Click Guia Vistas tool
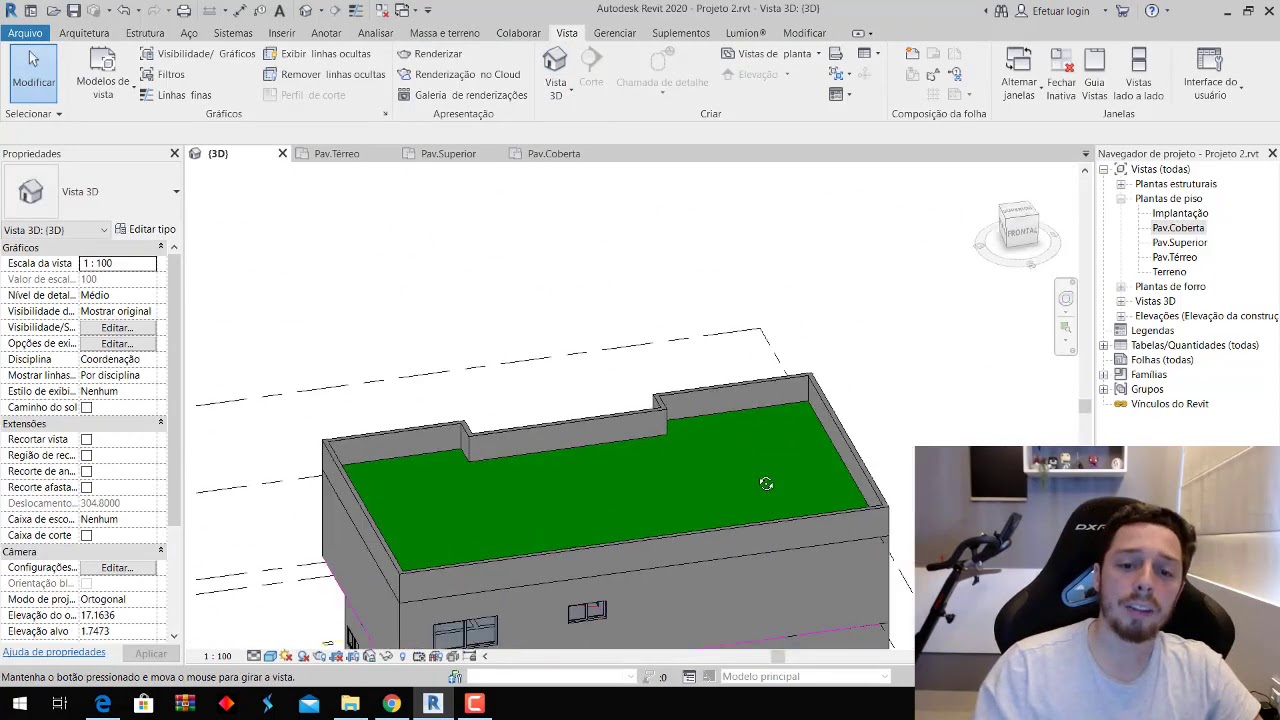The width and height of the screenshot is (1280, 720). [x=1094, y=74]
